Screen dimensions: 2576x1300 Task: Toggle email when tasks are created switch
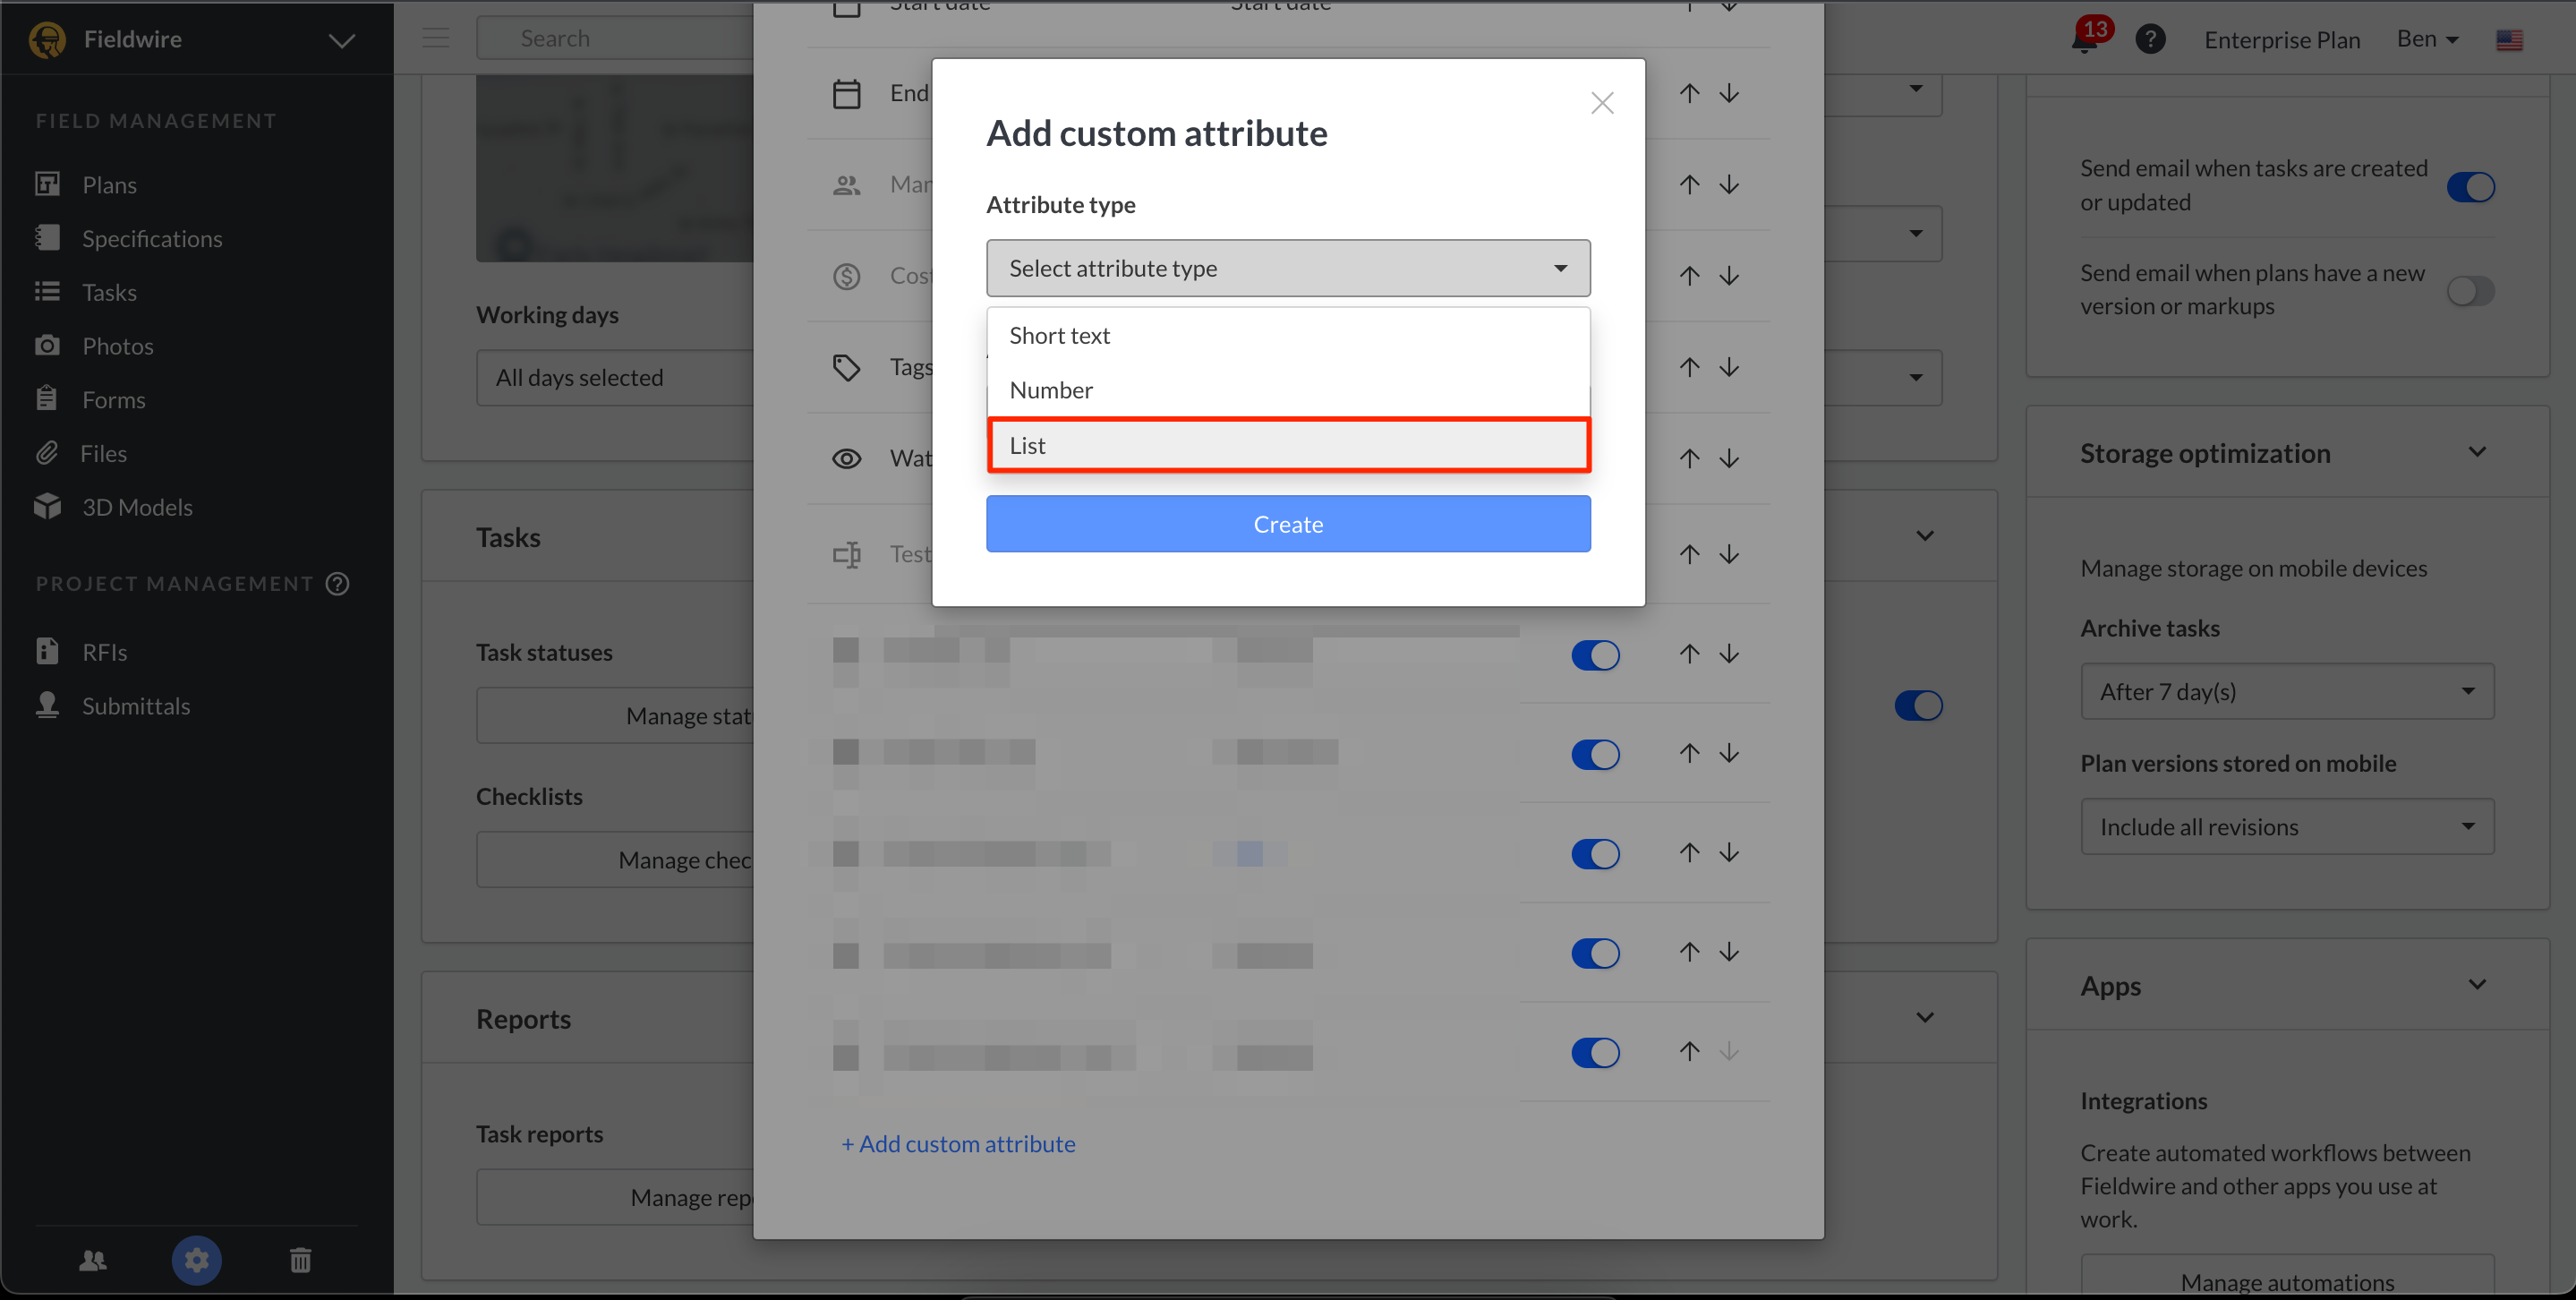(2470, 187)
